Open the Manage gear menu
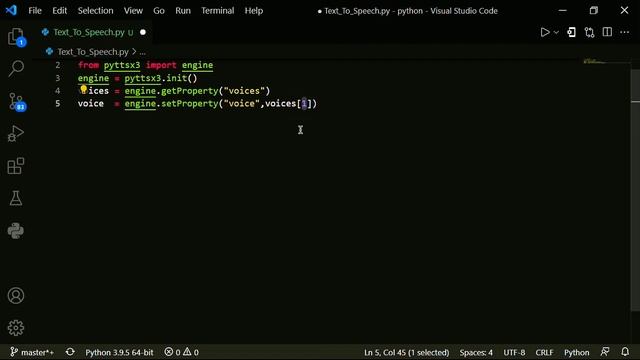Viewport: 640px width, 360px height. point(16,328)
